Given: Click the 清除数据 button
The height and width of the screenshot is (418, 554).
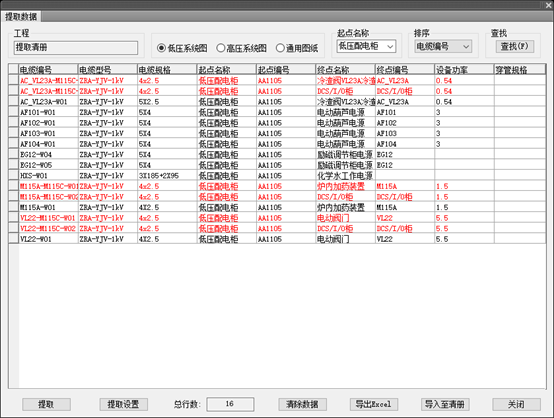Looking at the screenshot, I should [302, 404].
